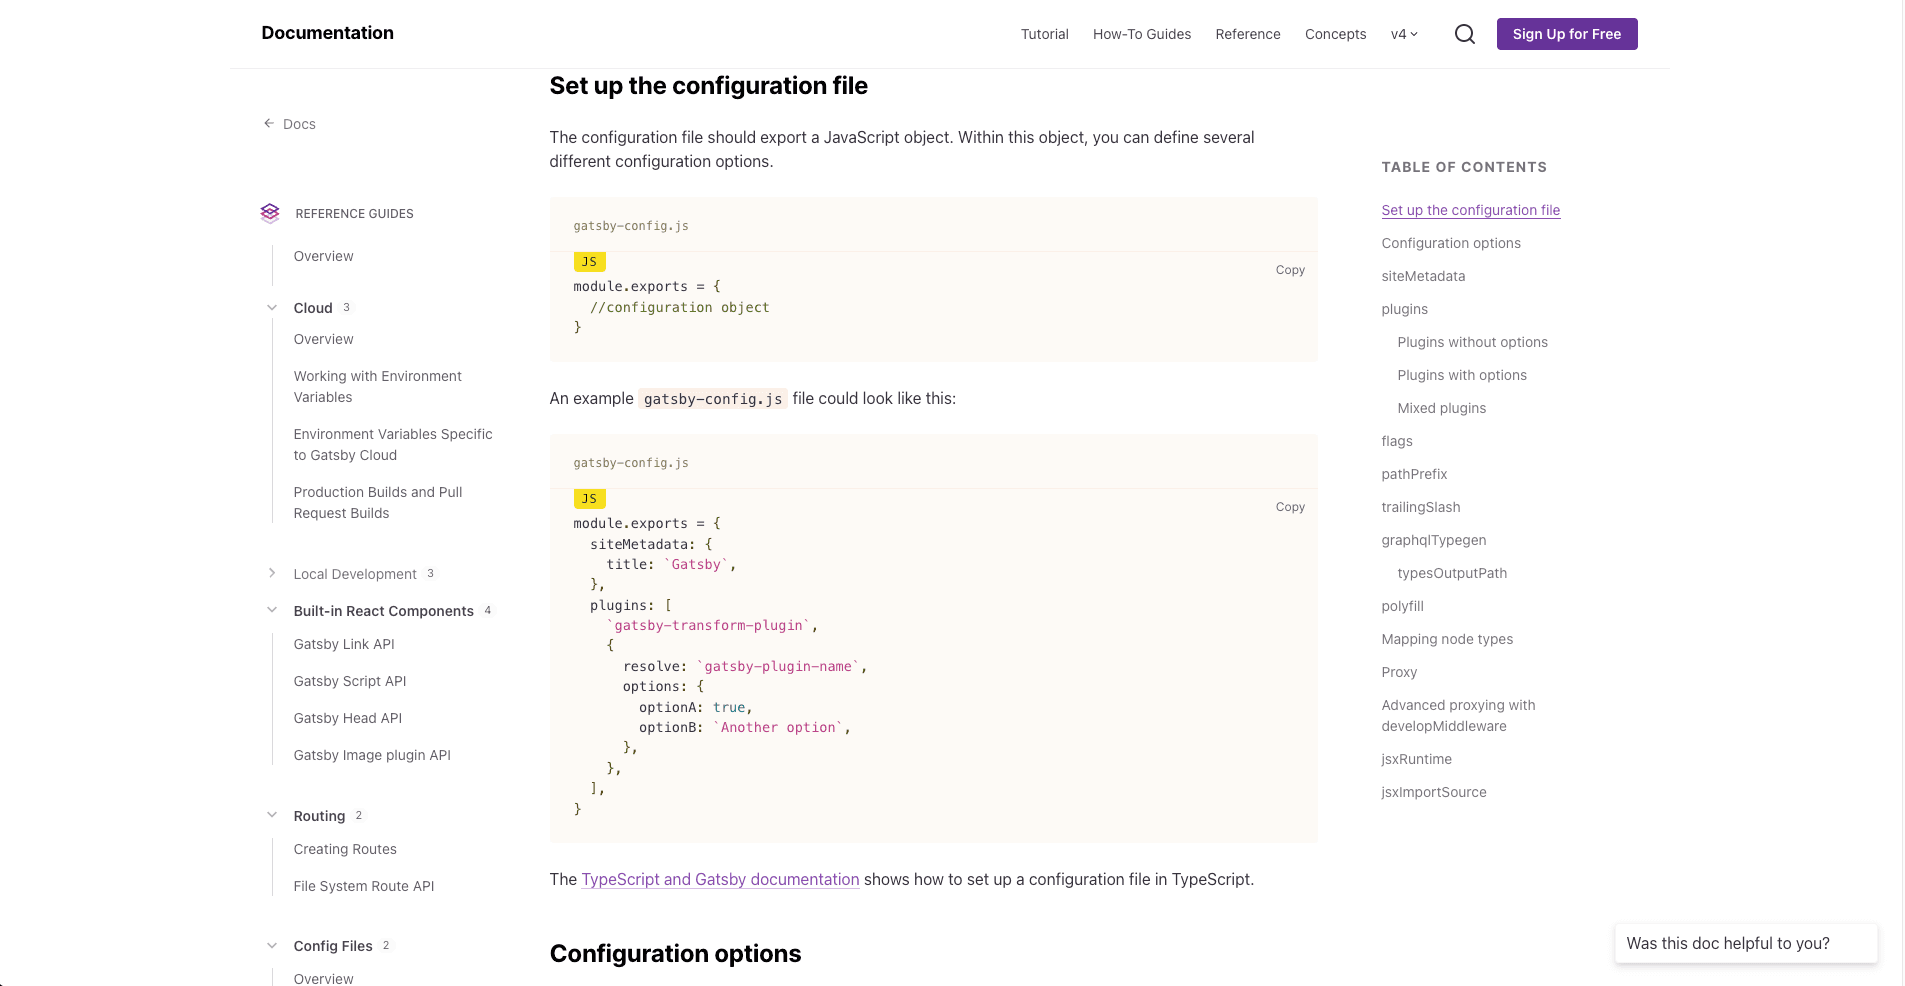The height and width of the screenshot is (986, 1905).
Task: Open the TypeScript and Gatsby documentation link
Action: tap(720, 879)
